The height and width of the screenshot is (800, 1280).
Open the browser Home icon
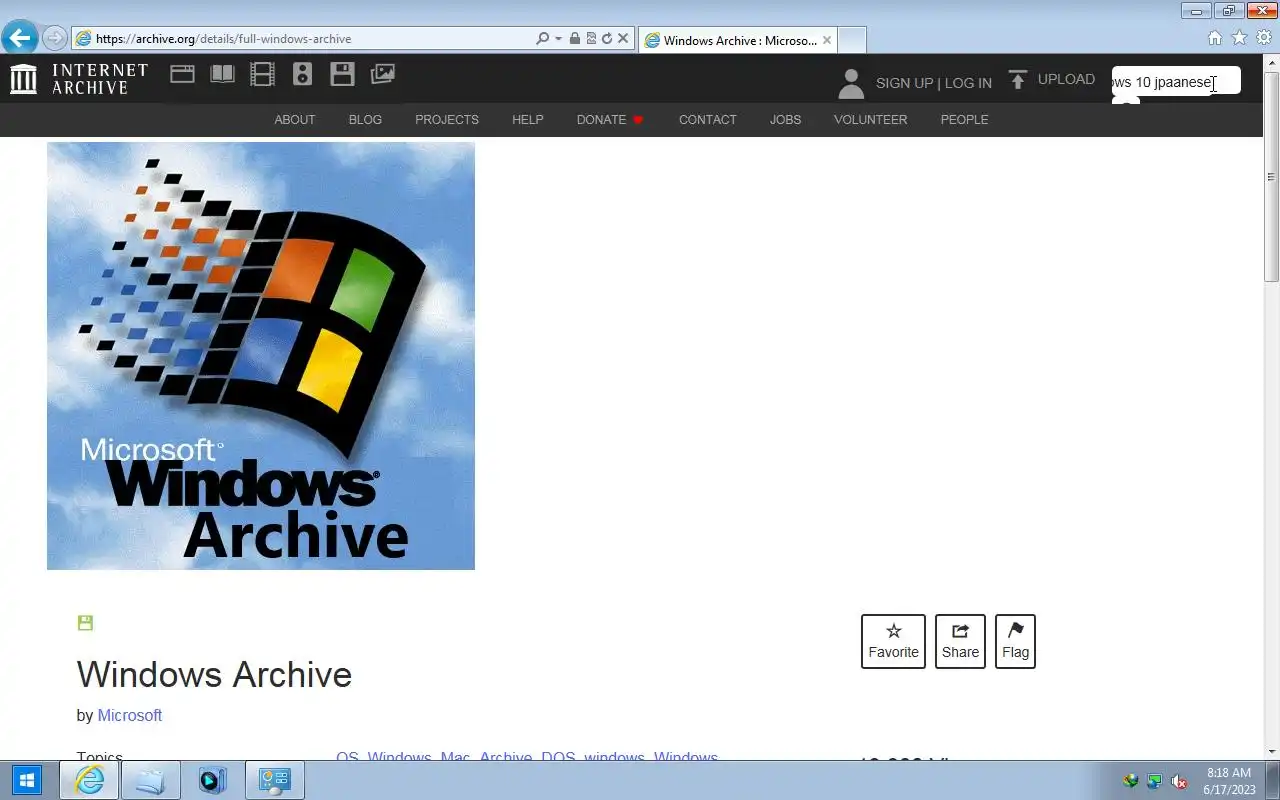click(x=1215, y=38)
